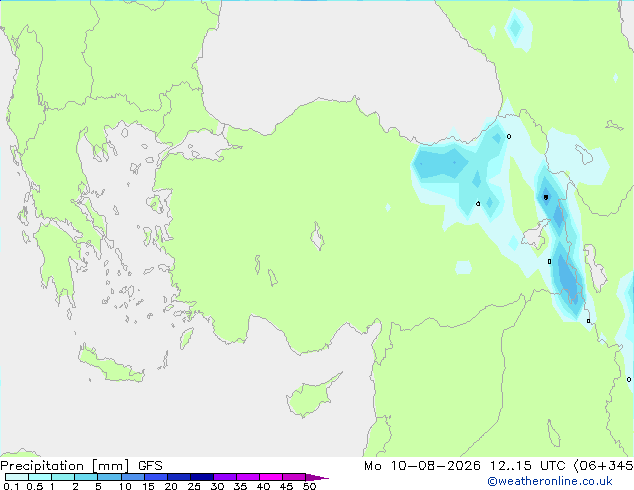The width and height of the screenshot is (634, 490).
Task: Click the "5" legend scale label
Action: tap(98, 486)
